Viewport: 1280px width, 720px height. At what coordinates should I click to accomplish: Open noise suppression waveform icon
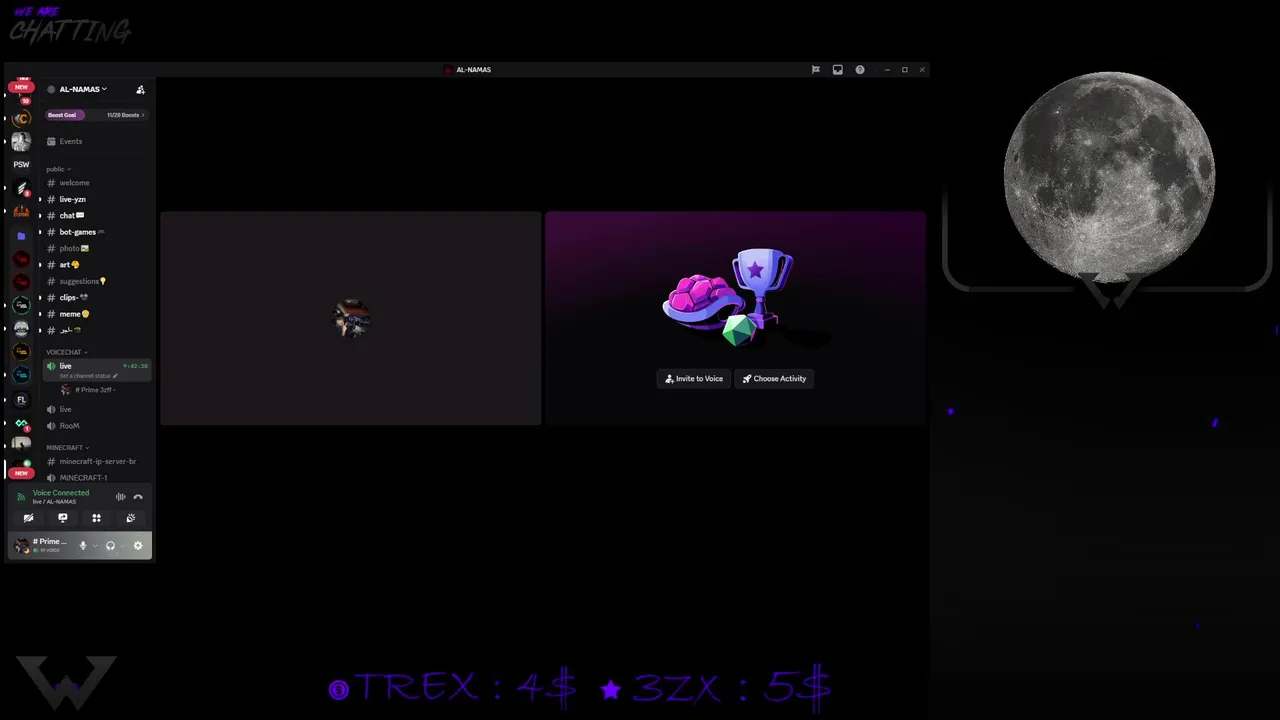(120, 497)
